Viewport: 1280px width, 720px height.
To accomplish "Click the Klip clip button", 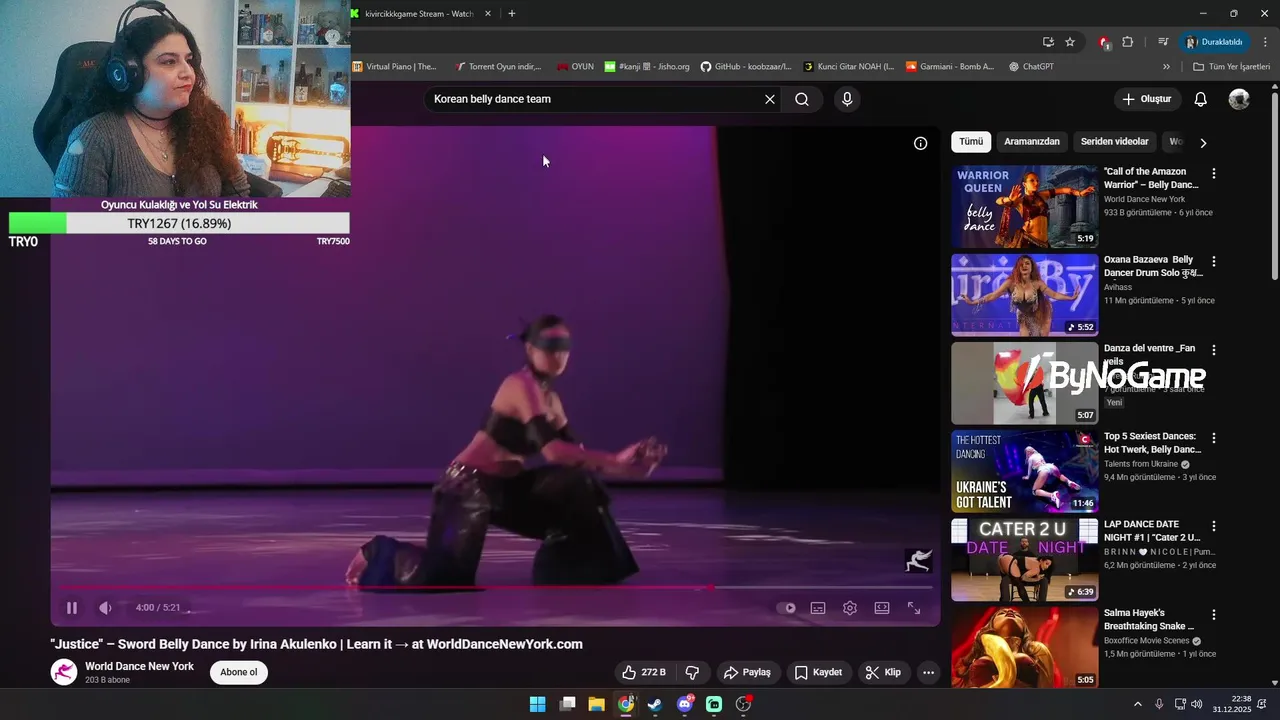I will coord(883,672).
